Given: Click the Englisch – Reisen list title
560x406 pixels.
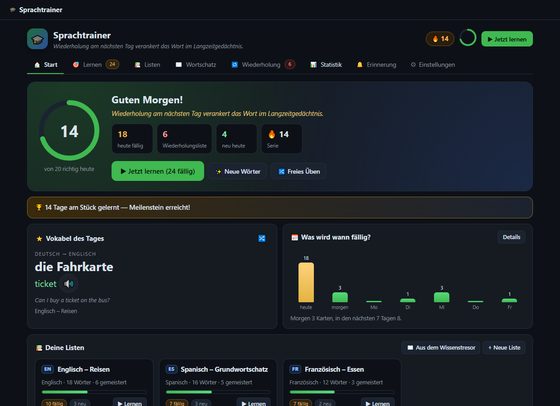Looking at the screenshot, I should 84,369.
